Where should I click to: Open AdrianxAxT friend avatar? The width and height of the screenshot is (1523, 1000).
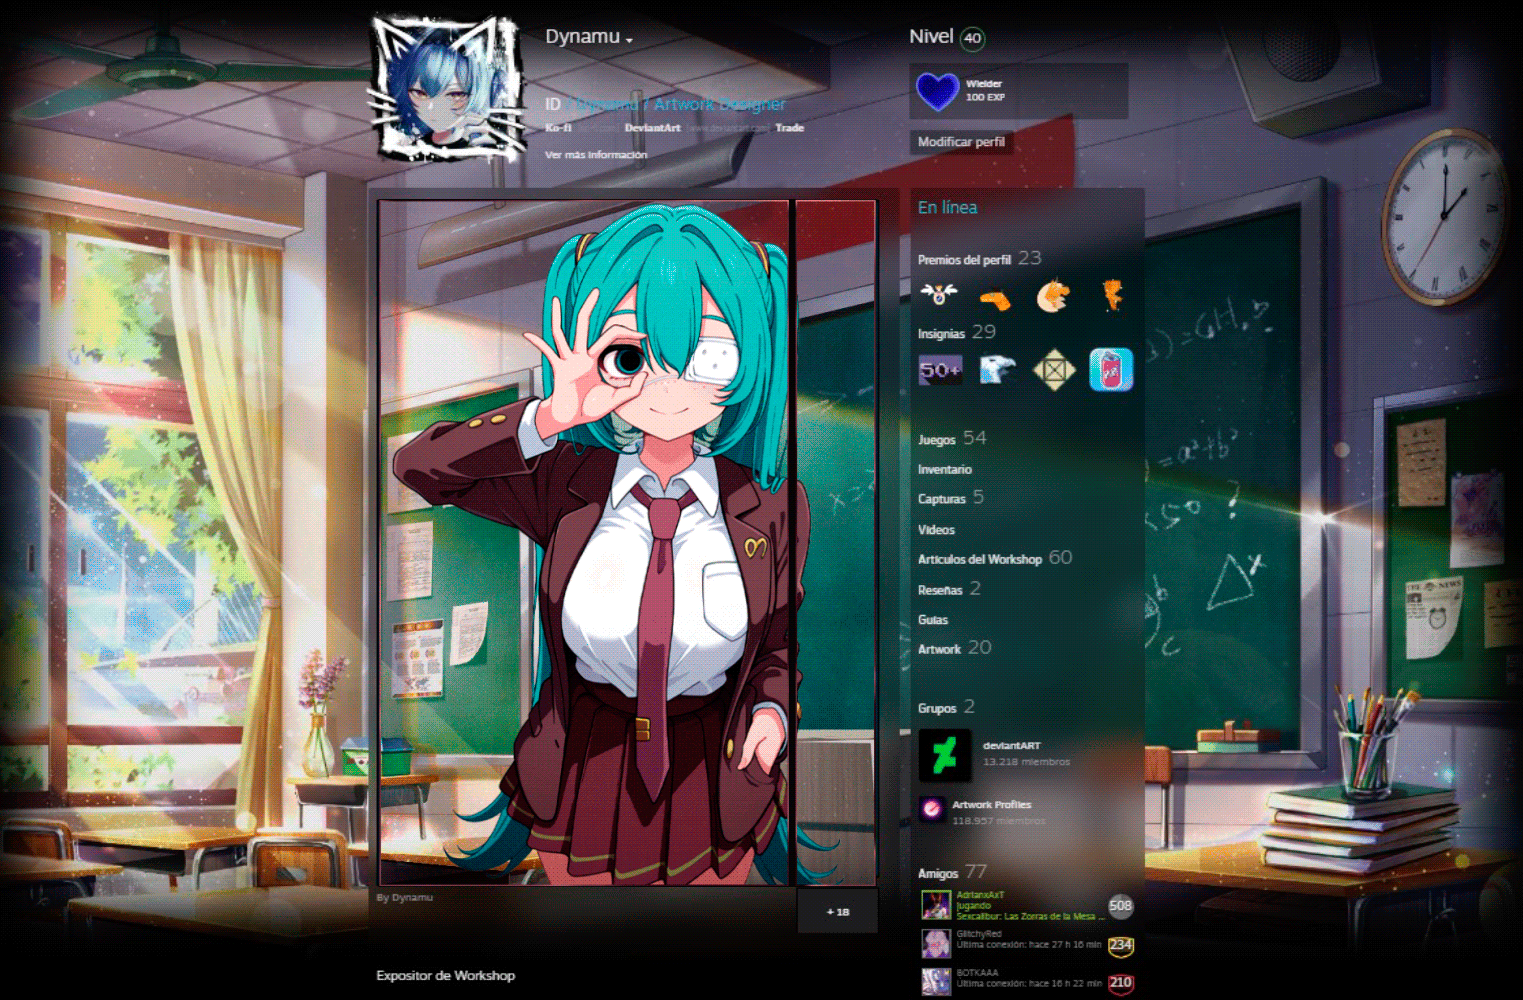click(936, 906)
